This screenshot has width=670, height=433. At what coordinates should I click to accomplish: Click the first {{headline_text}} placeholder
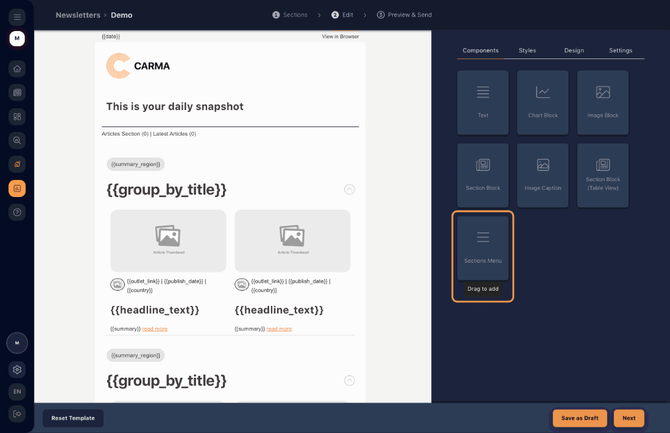click(x=155, y=310)
